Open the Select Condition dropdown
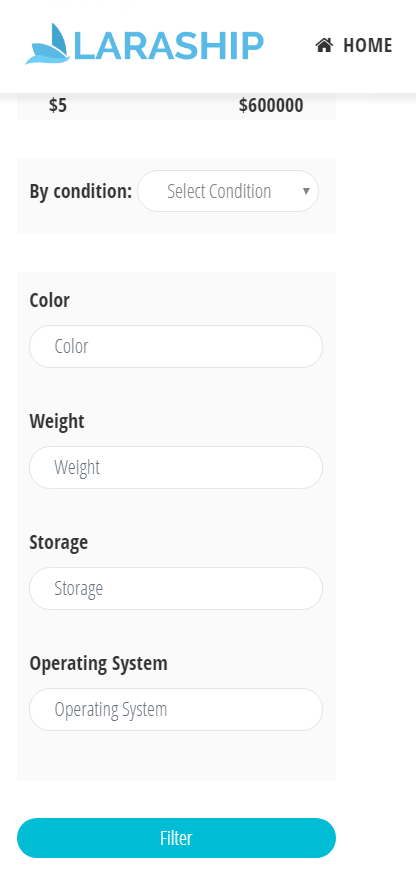Screen dimensions: 416x871 228,191
